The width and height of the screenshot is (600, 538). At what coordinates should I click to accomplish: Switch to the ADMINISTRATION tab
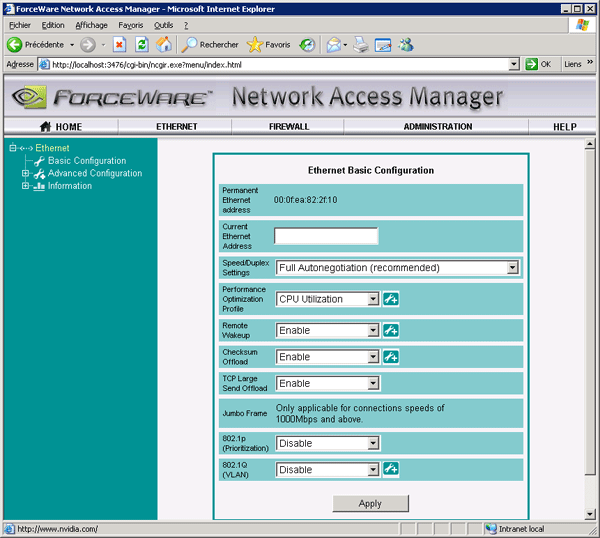(x=438, y=127)
